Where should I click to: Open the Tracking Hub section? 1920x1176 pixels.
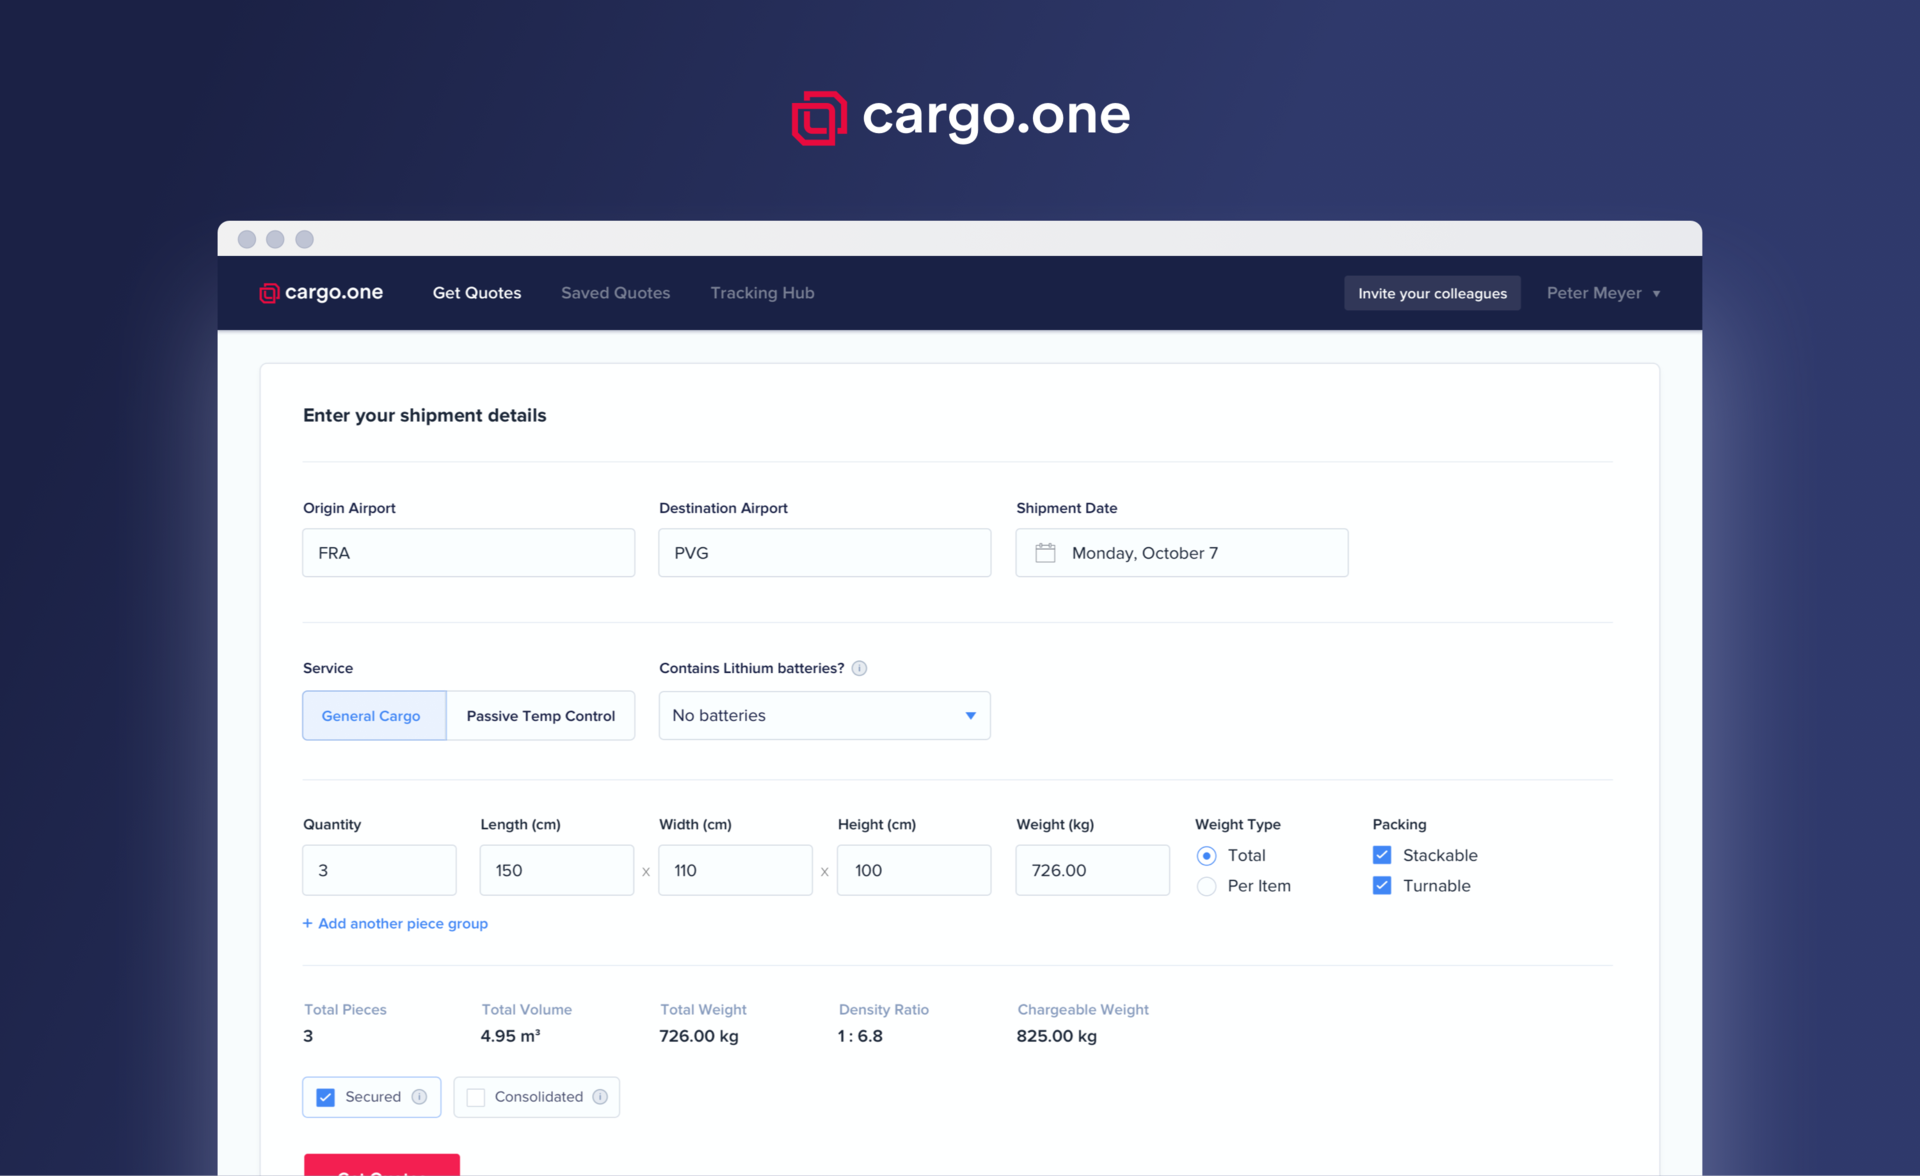click(762, 293)
